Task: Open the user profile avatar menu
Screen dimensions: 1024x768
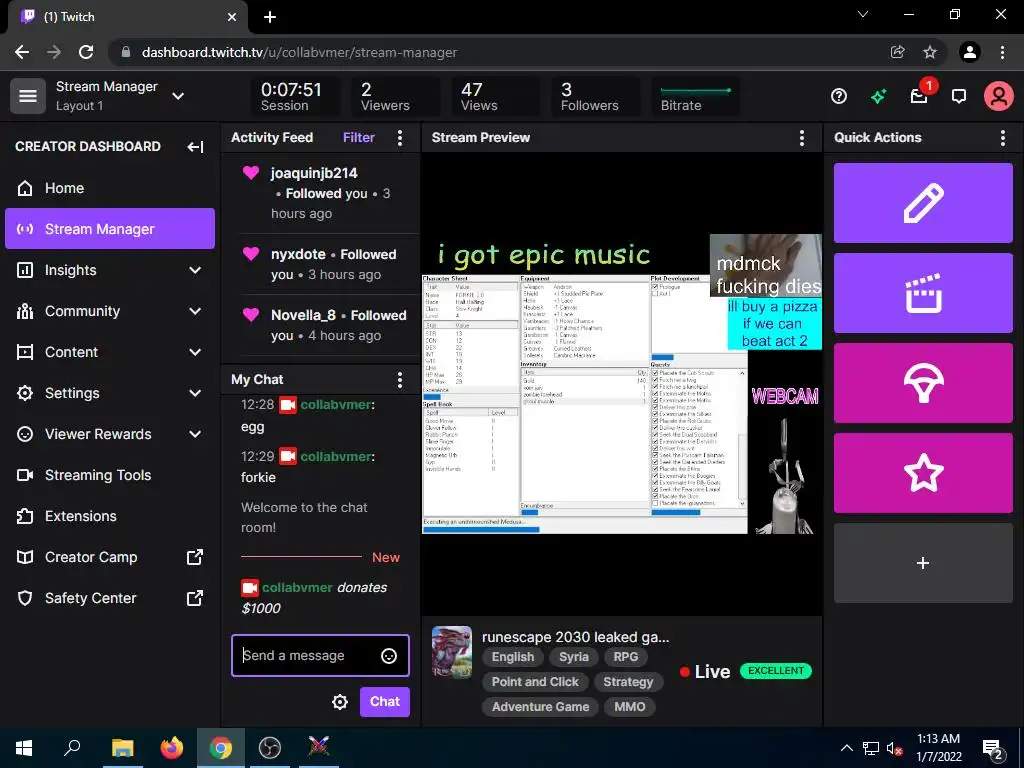Action: tap(999, 97)
